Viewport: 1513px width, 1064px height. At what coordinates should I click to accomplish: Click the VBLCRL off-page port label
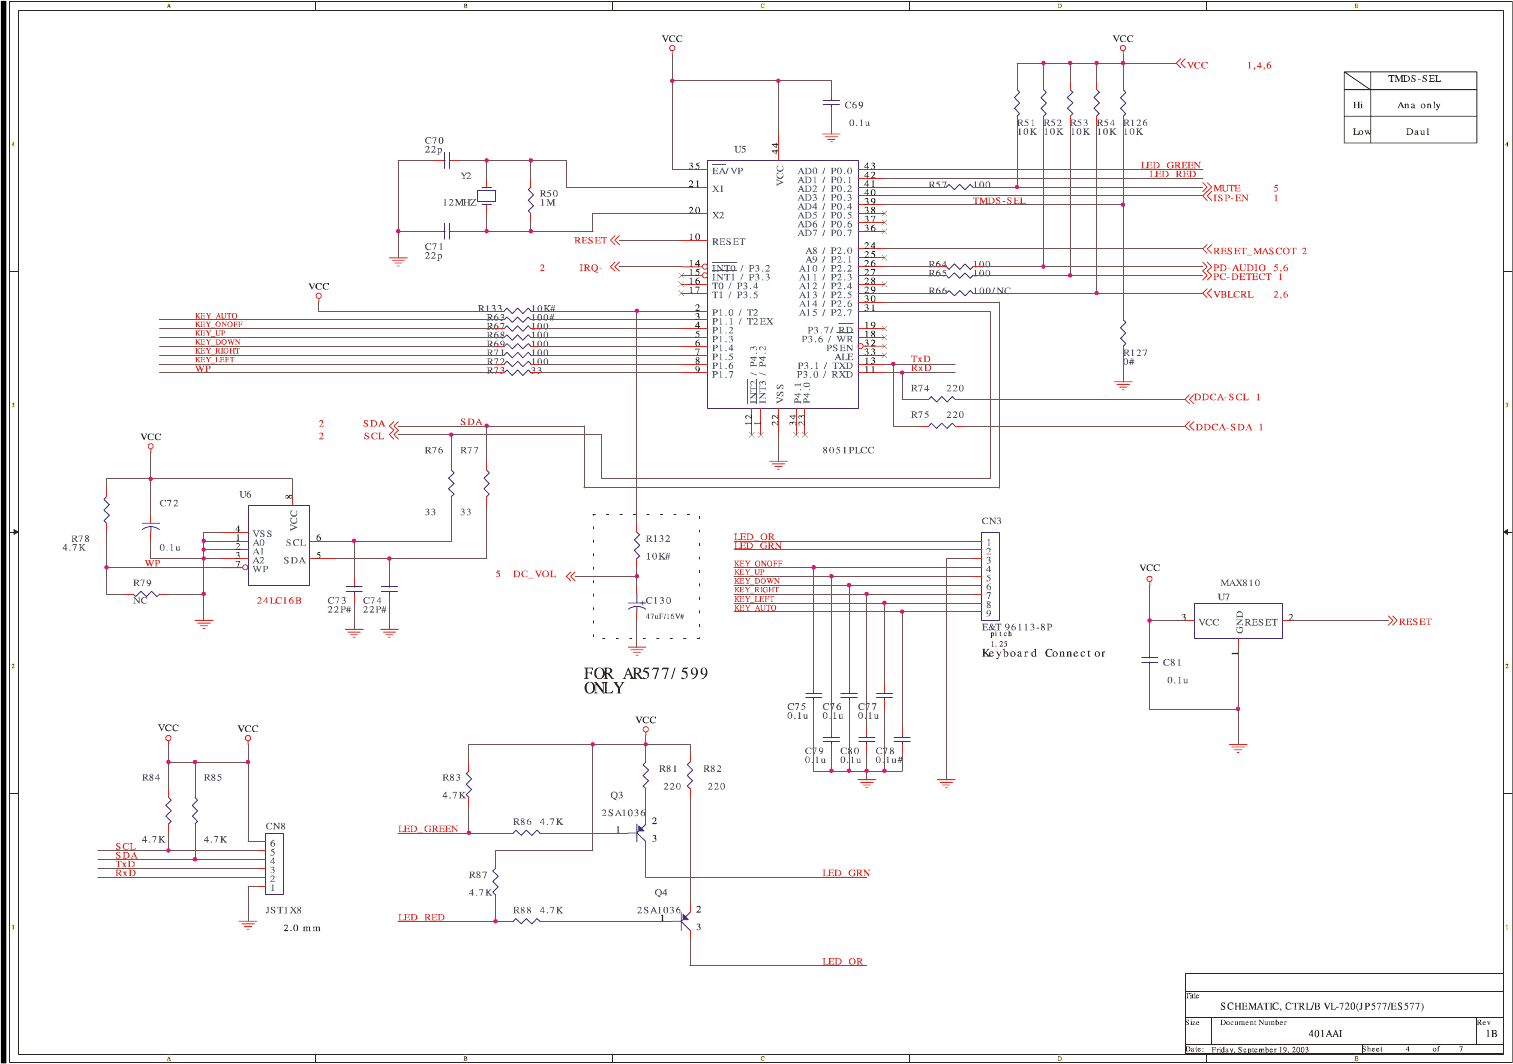coord(1232,295)
